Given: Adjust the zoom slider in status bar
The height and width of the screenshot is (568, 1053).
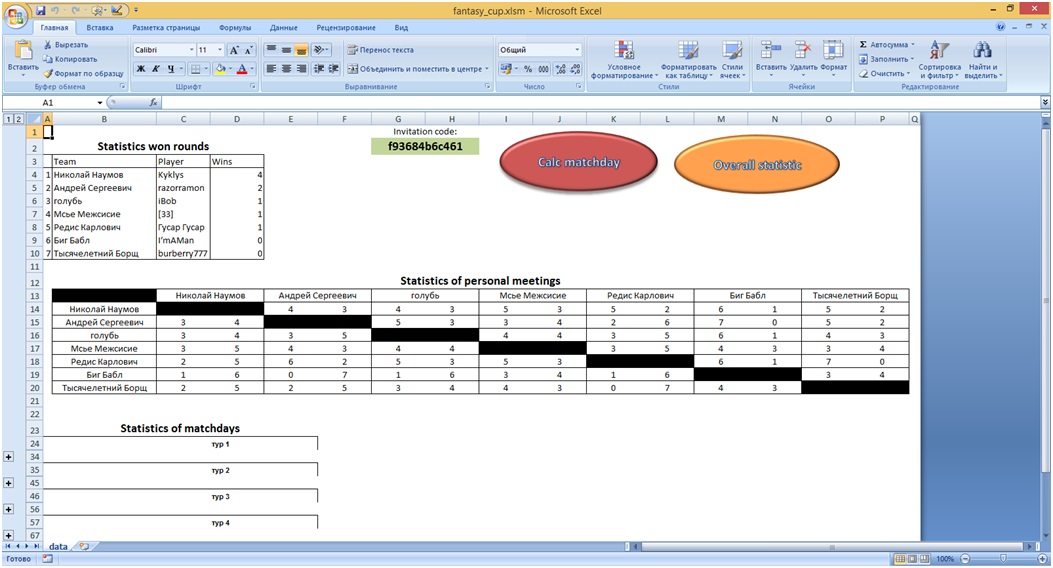Looking at the screenshot, I should [x=1003, y=559].
